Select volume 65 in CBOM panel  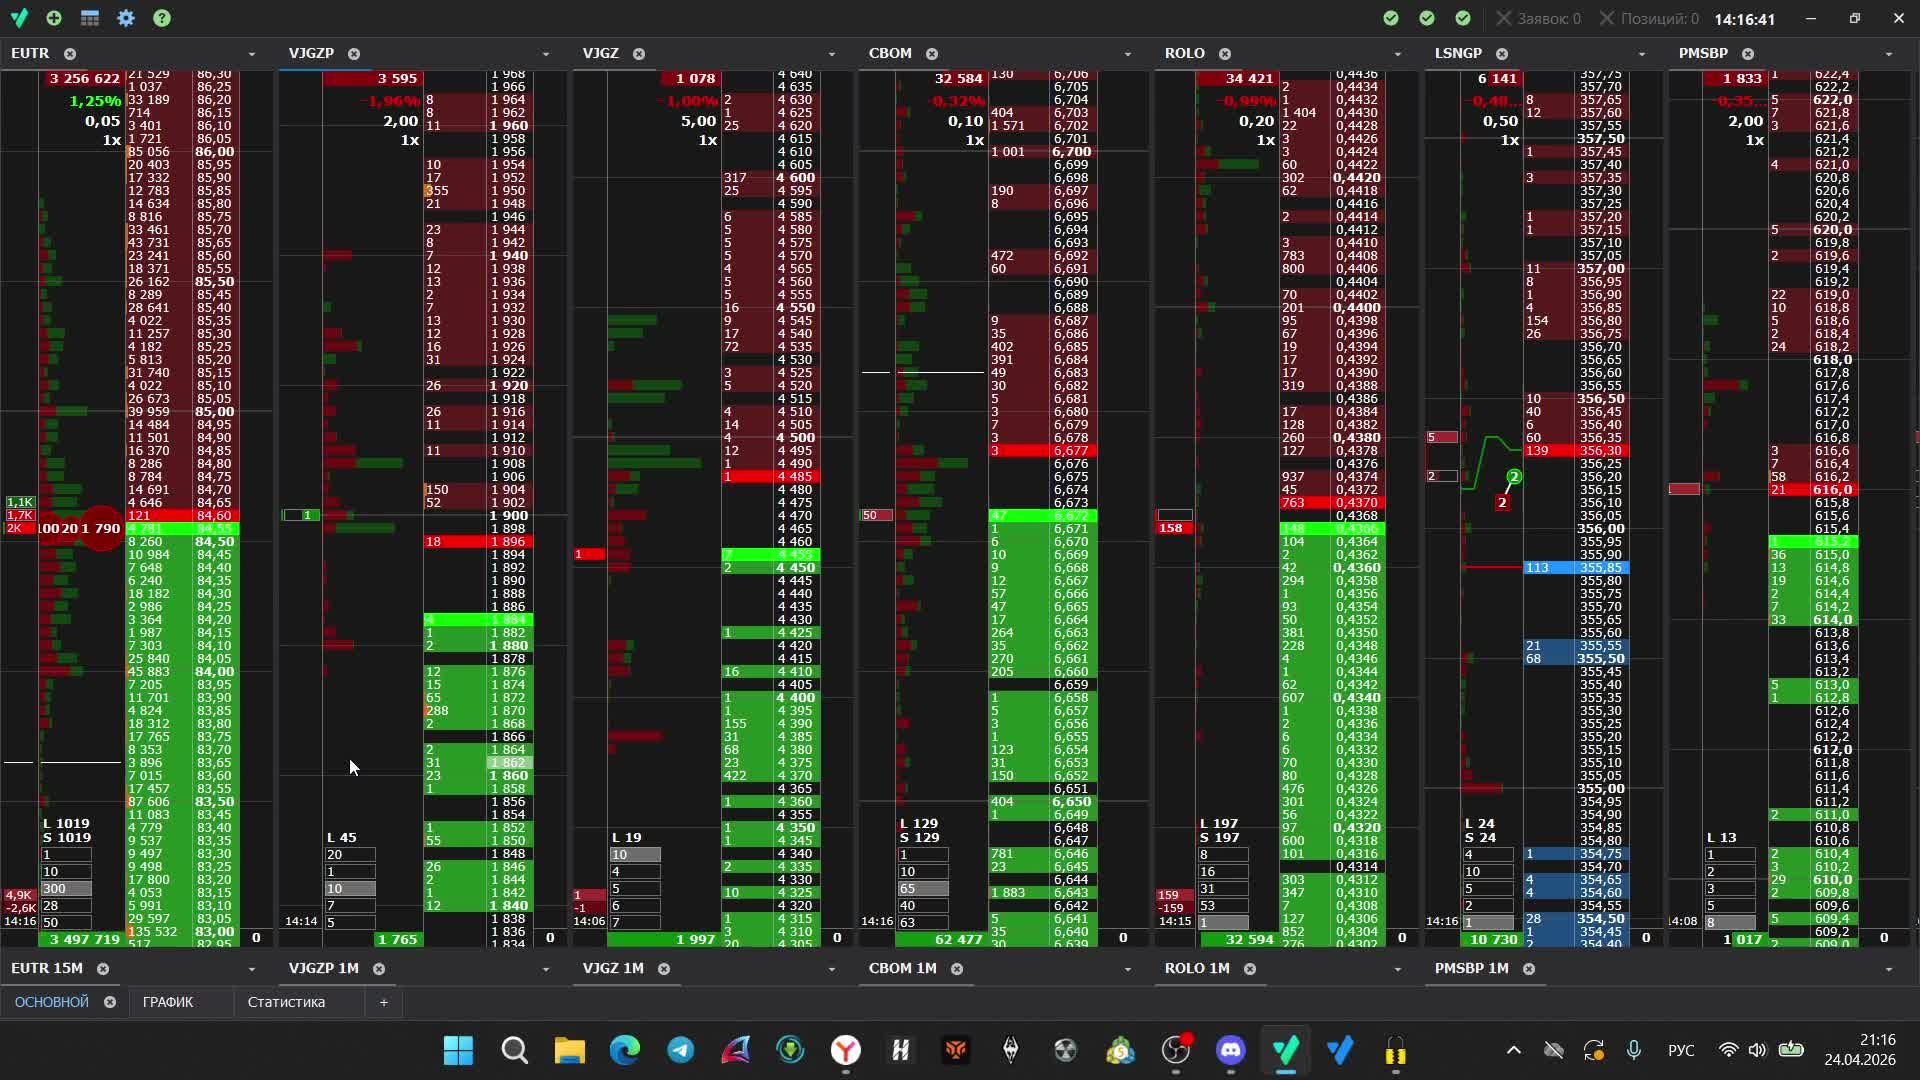(922, 888)
